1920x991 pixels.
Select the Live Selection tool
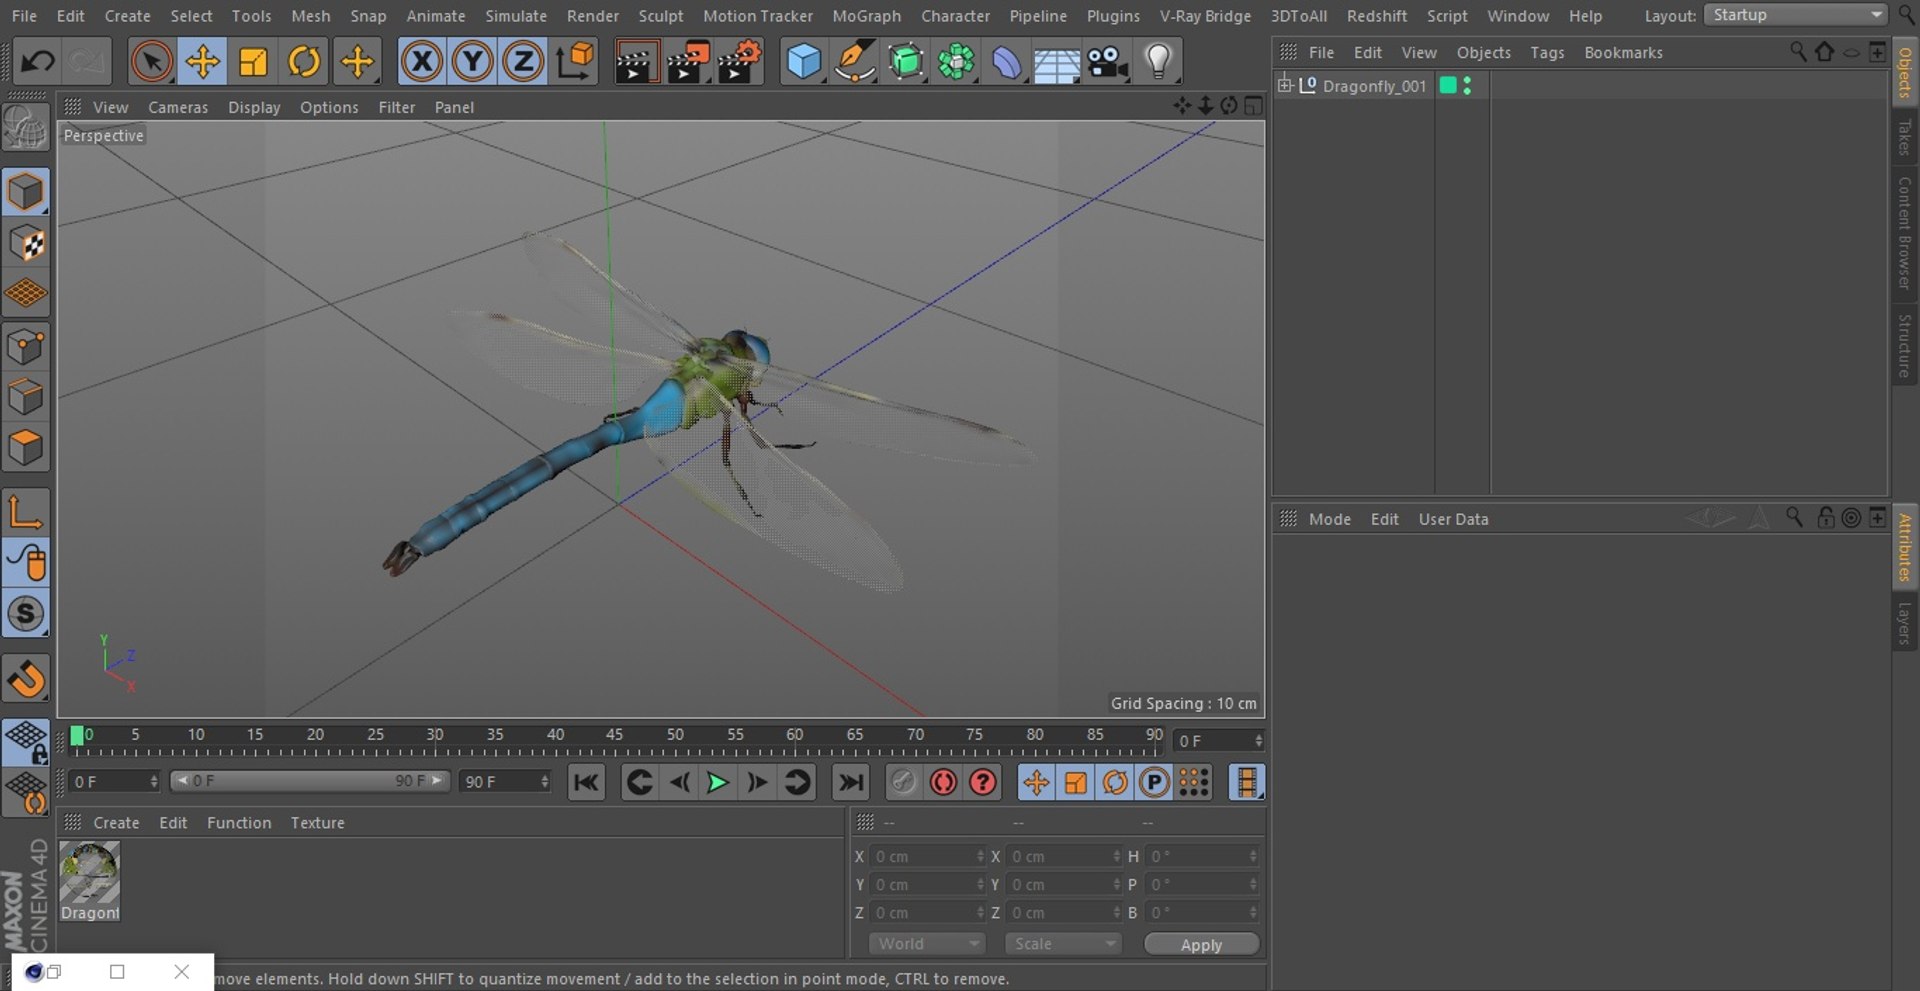click(x=151, y=62)
